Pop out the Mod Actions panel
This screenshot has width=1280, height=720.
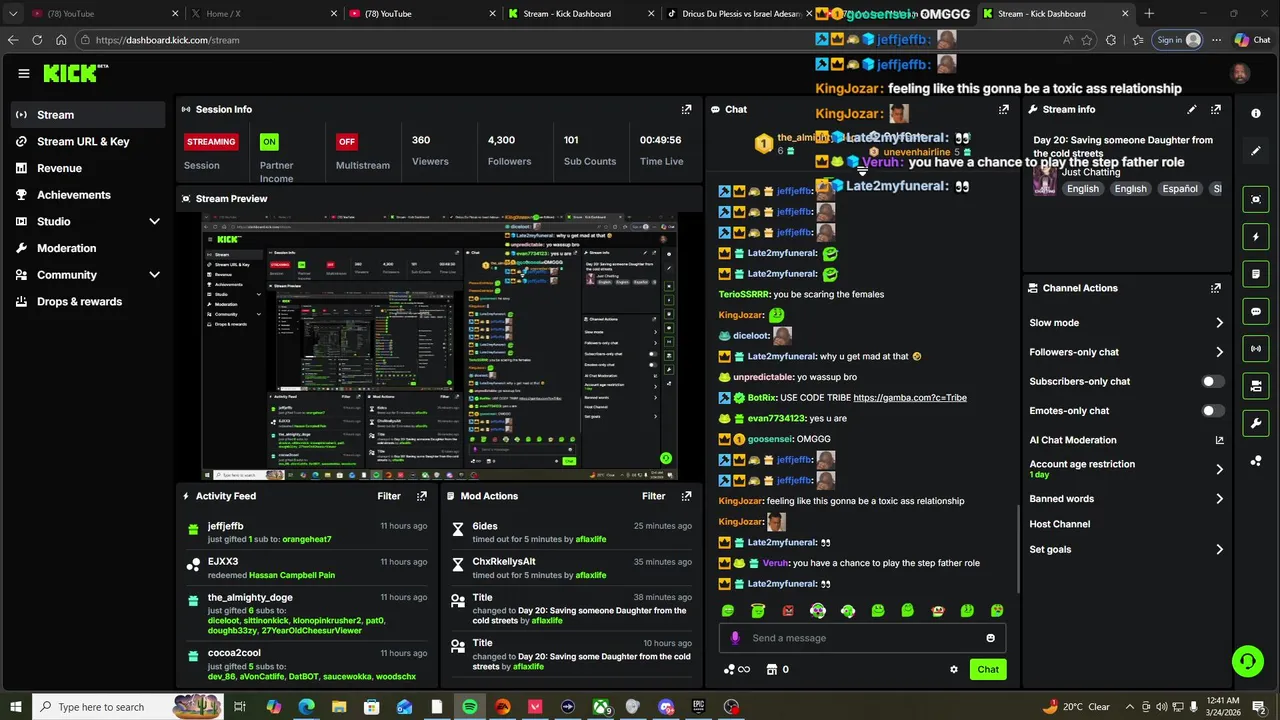[x=686, y=496]
